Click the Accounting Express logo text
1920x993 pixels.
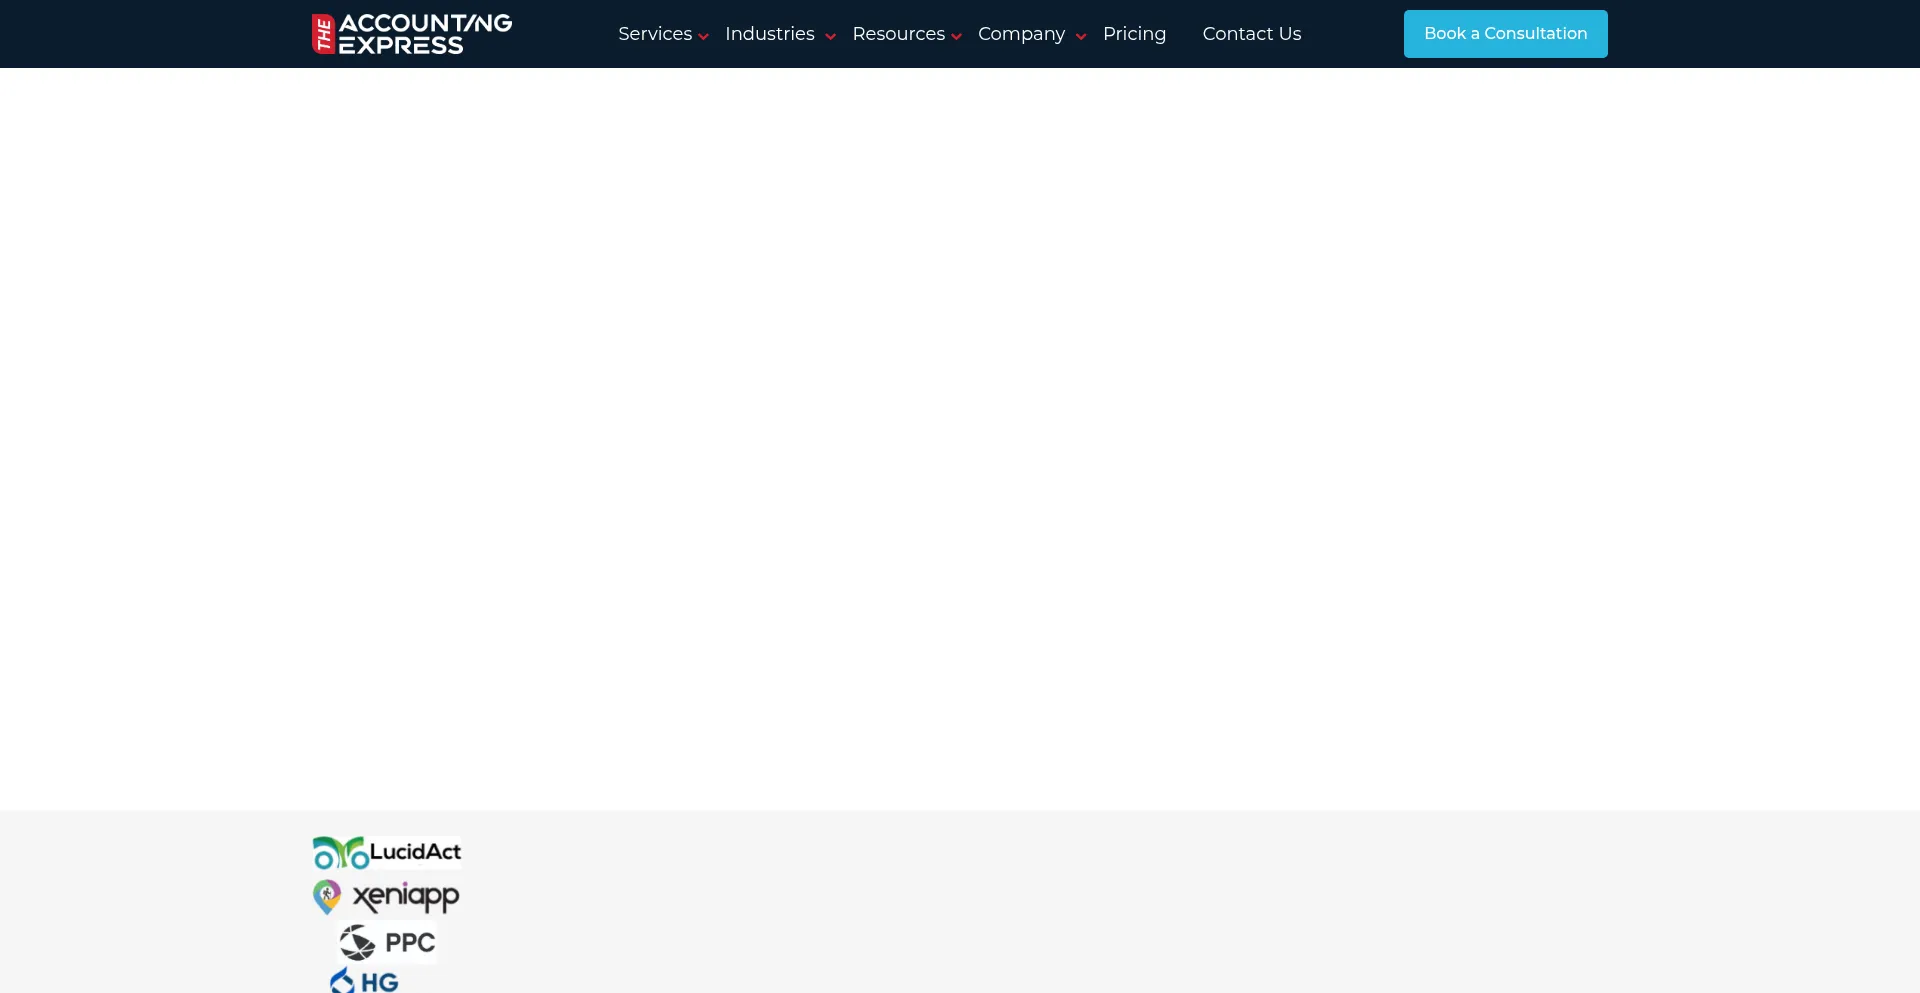(x=425, y=34)
